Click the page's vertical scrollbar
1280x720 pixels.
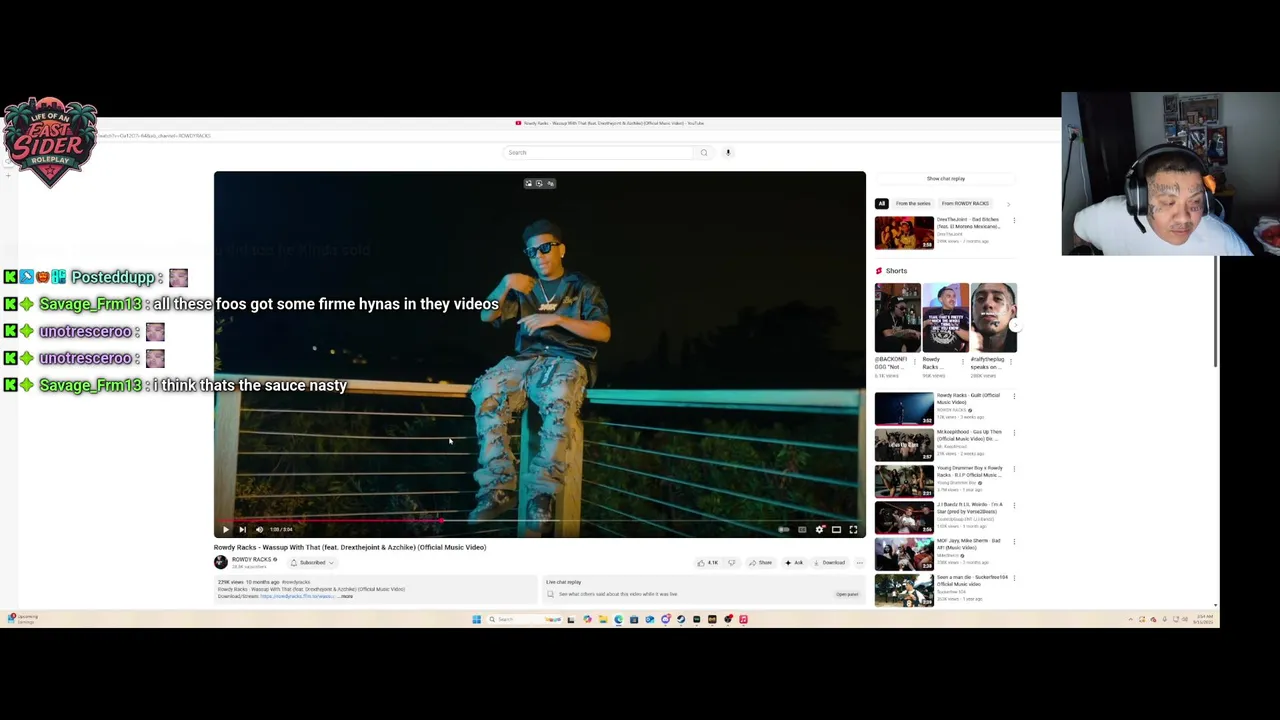click(x=1216, y=310)
